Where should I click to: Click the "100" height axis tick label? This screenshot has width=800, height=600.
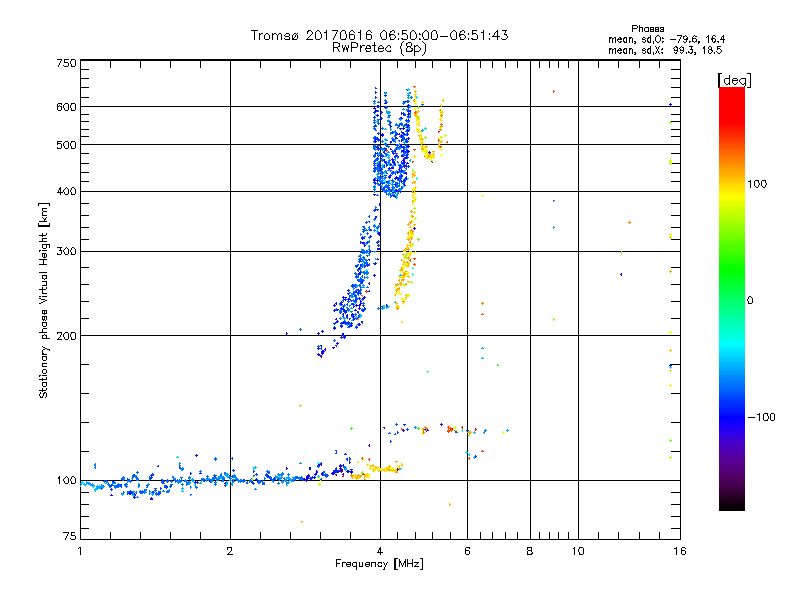(x=66, y=481)
